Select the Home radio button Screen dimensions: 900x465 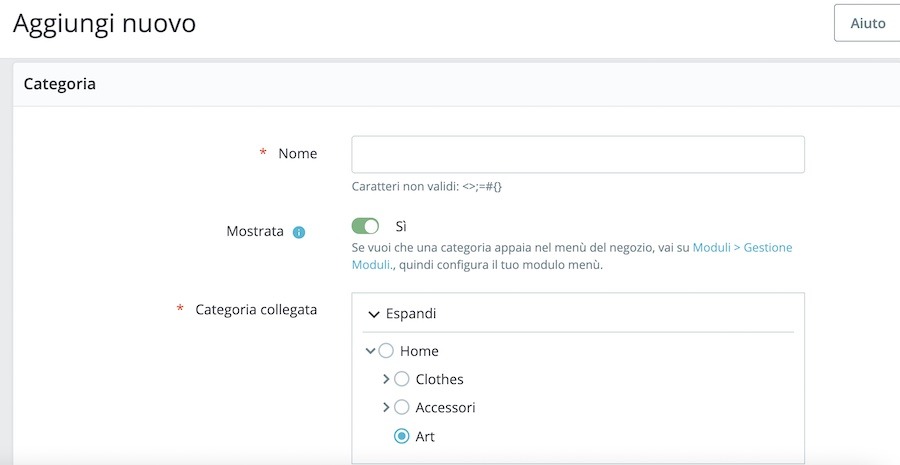point(386,351)
